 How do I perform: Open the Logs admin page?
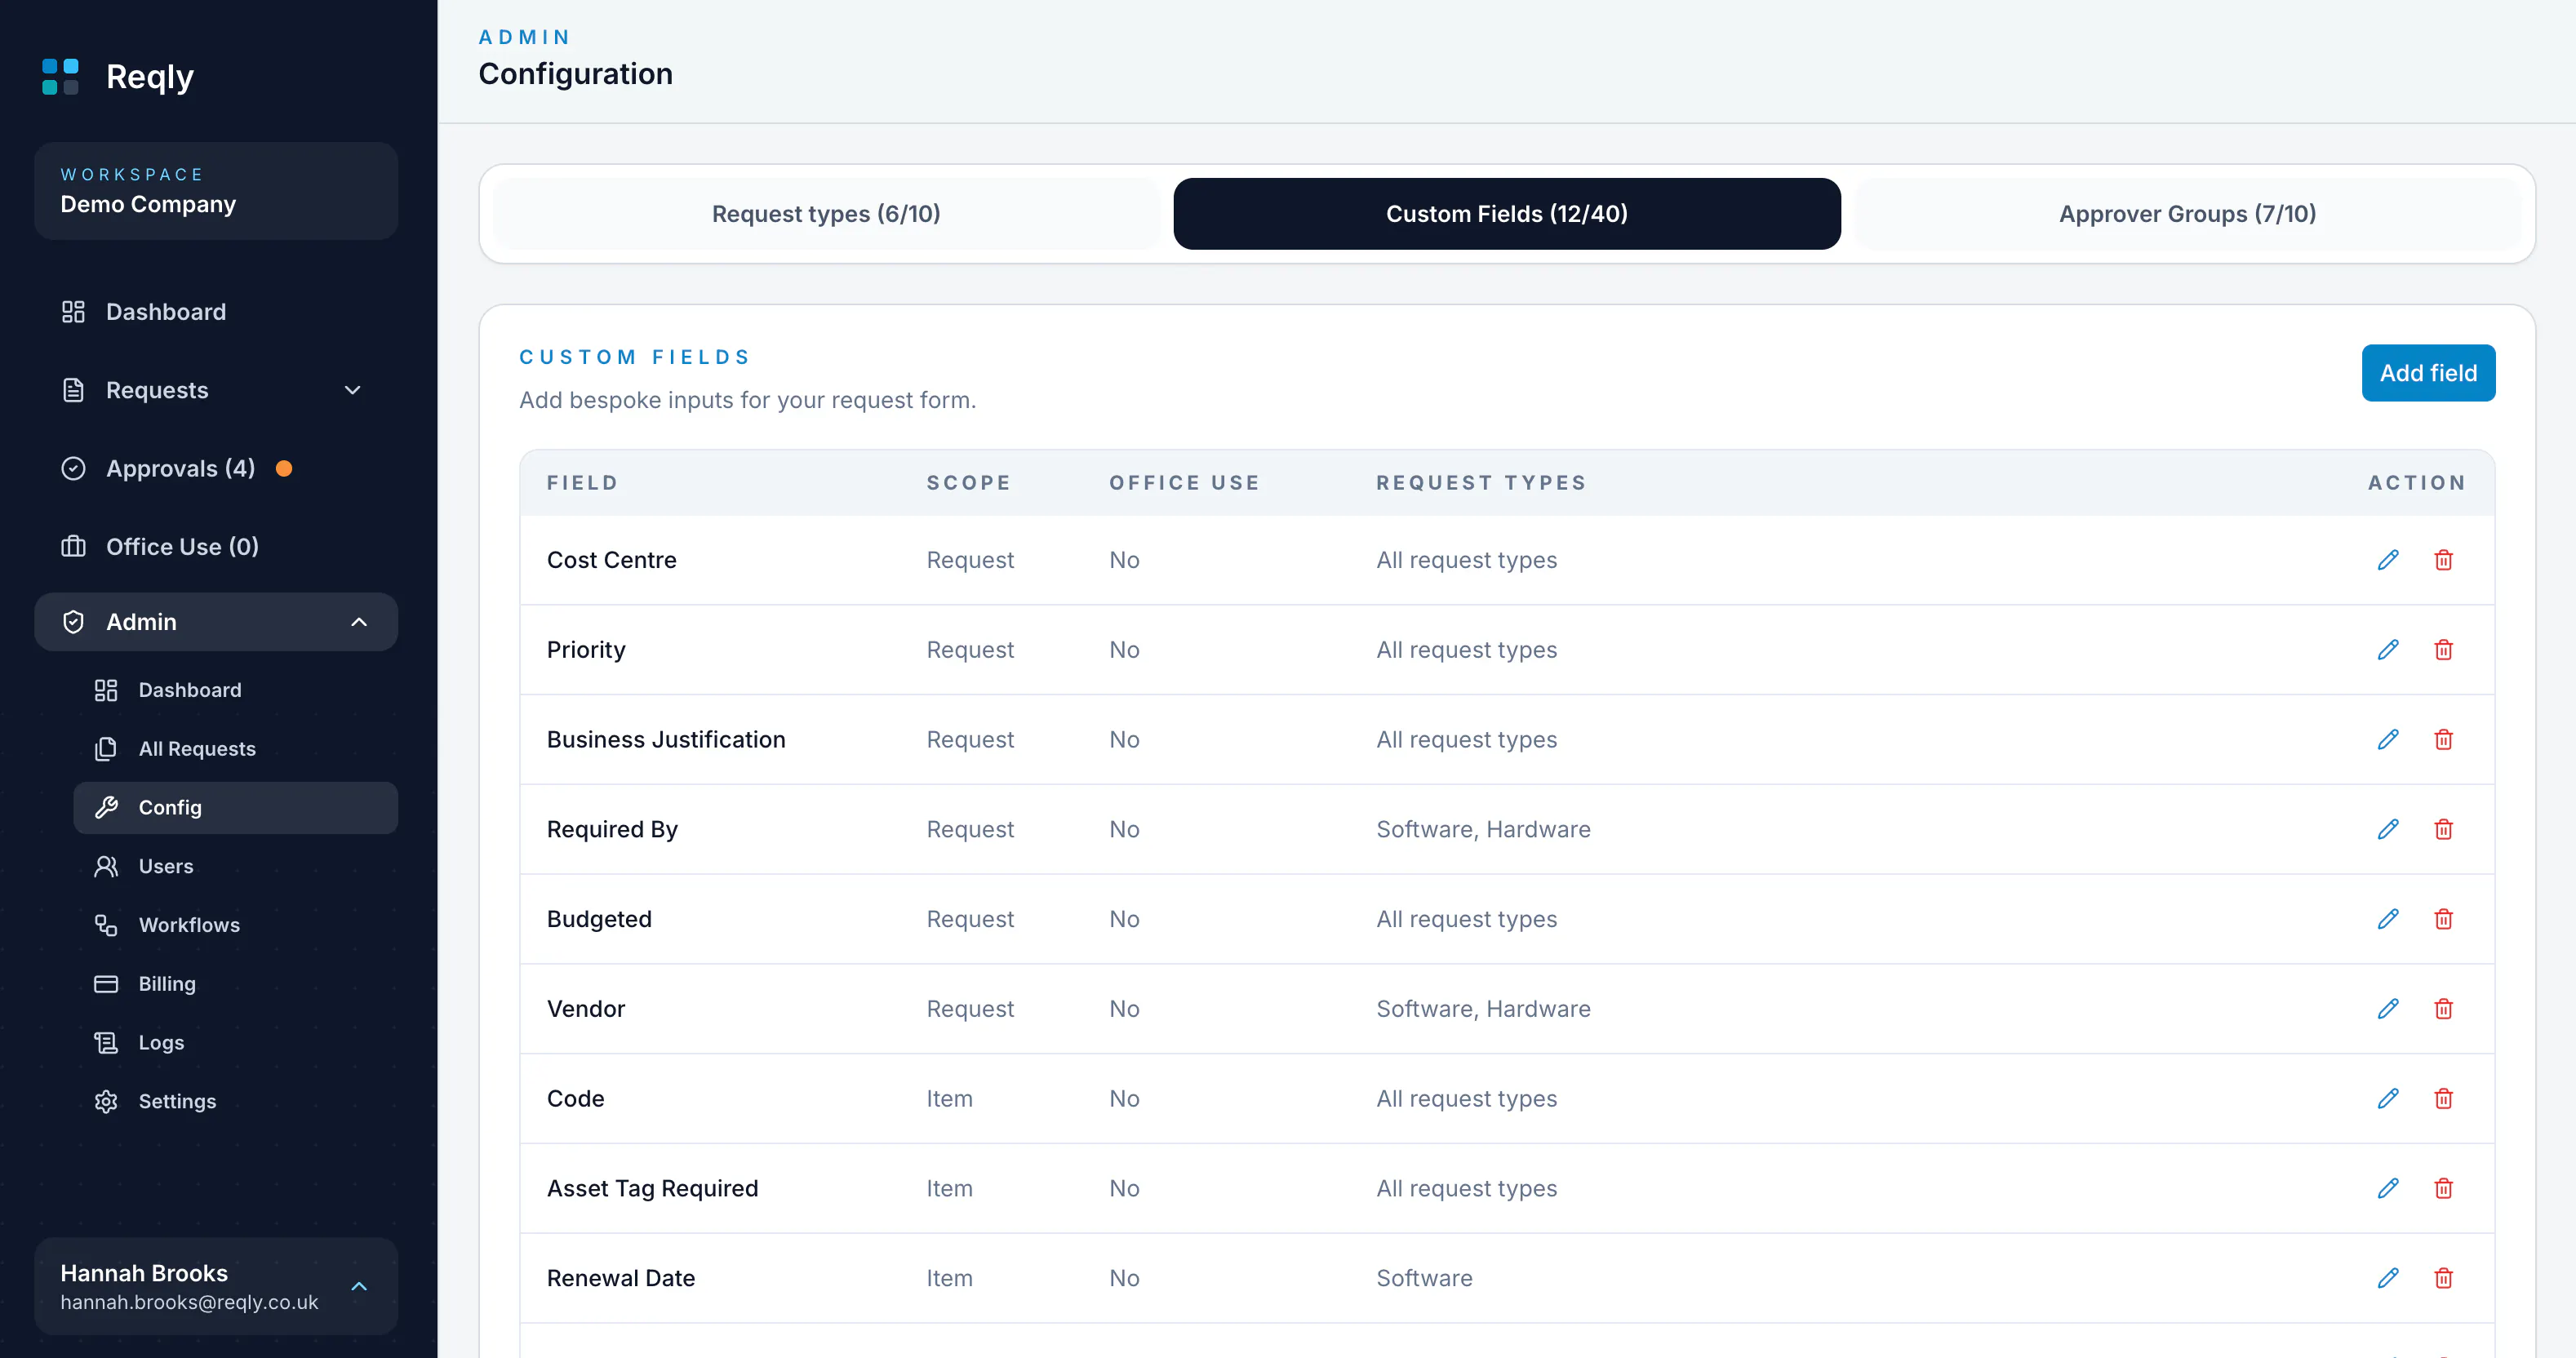tap(235, 1043)
